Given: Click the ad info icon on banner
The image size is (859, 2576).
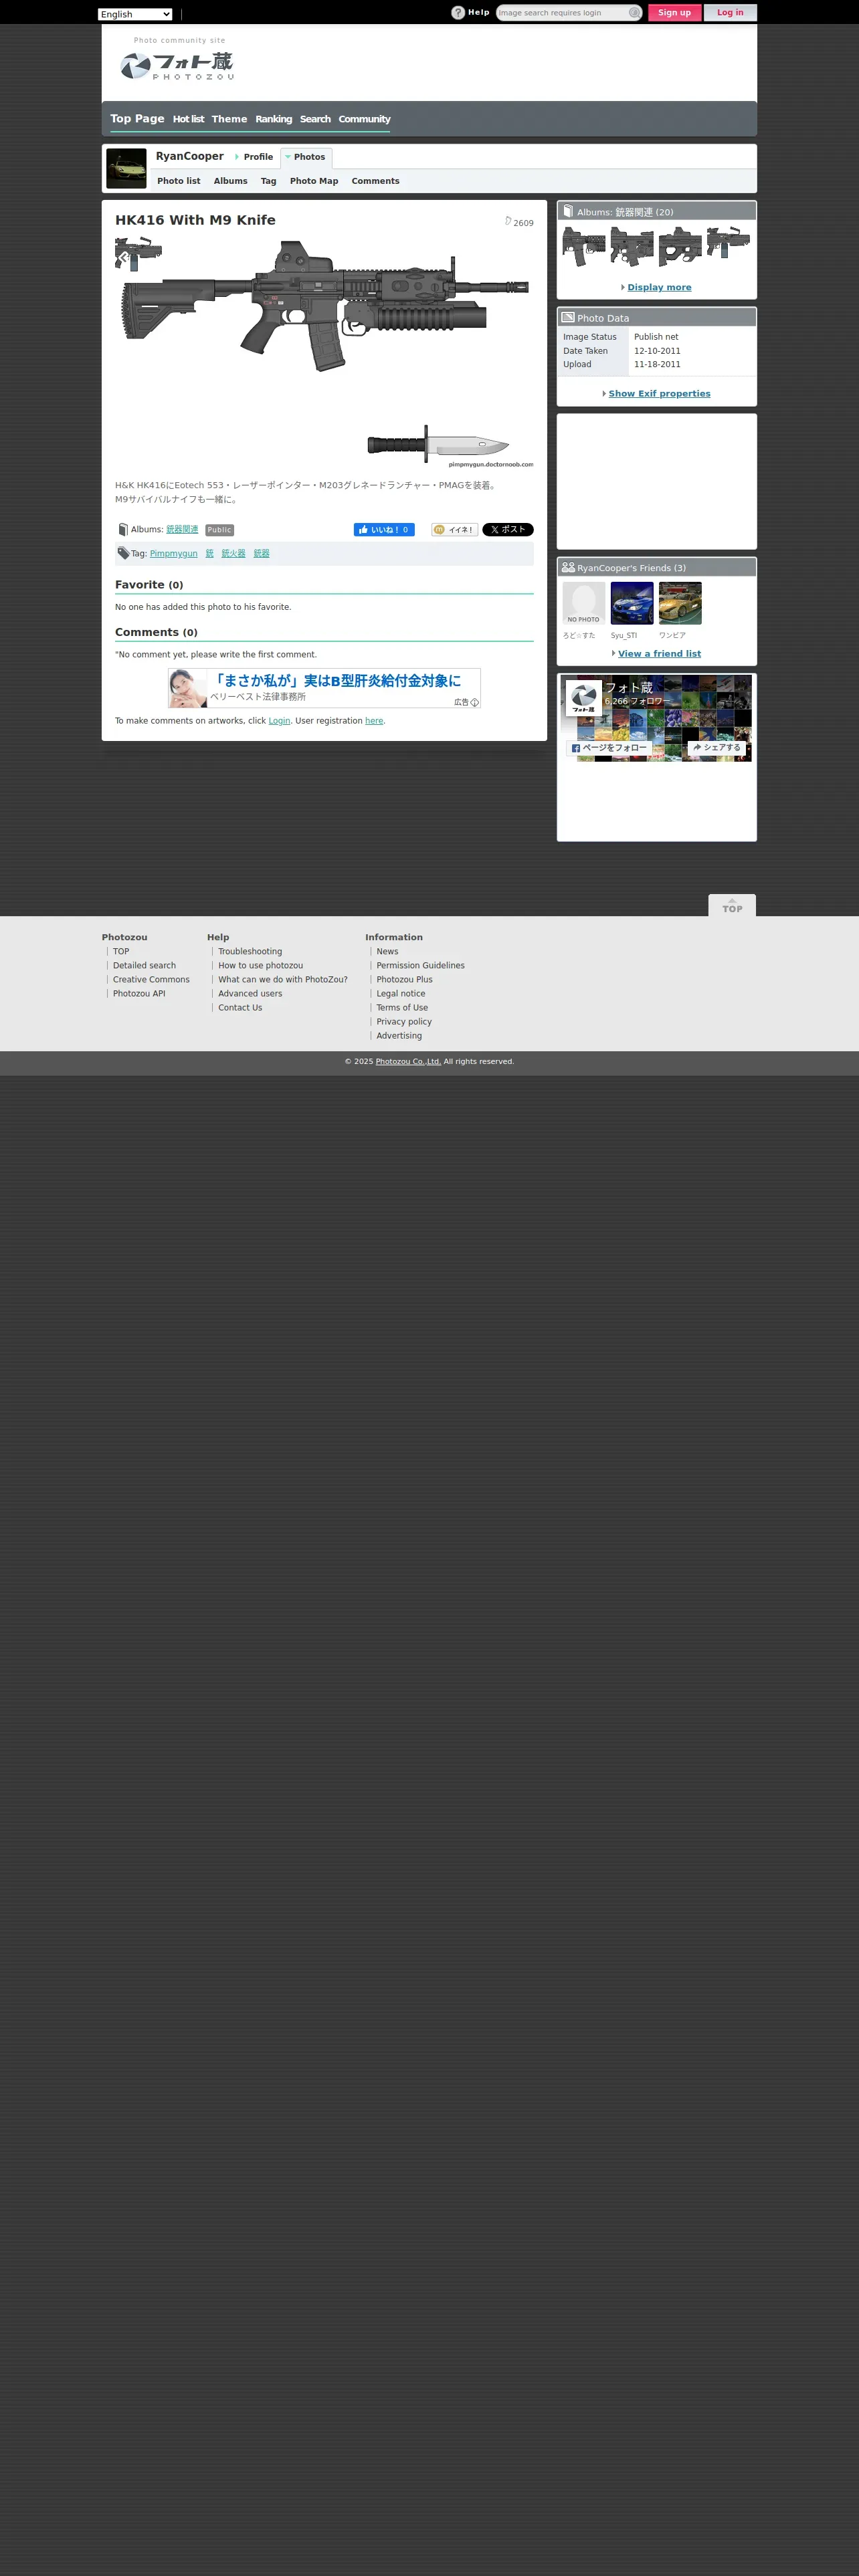Looking at the screenshot, I should pos(475,702).
